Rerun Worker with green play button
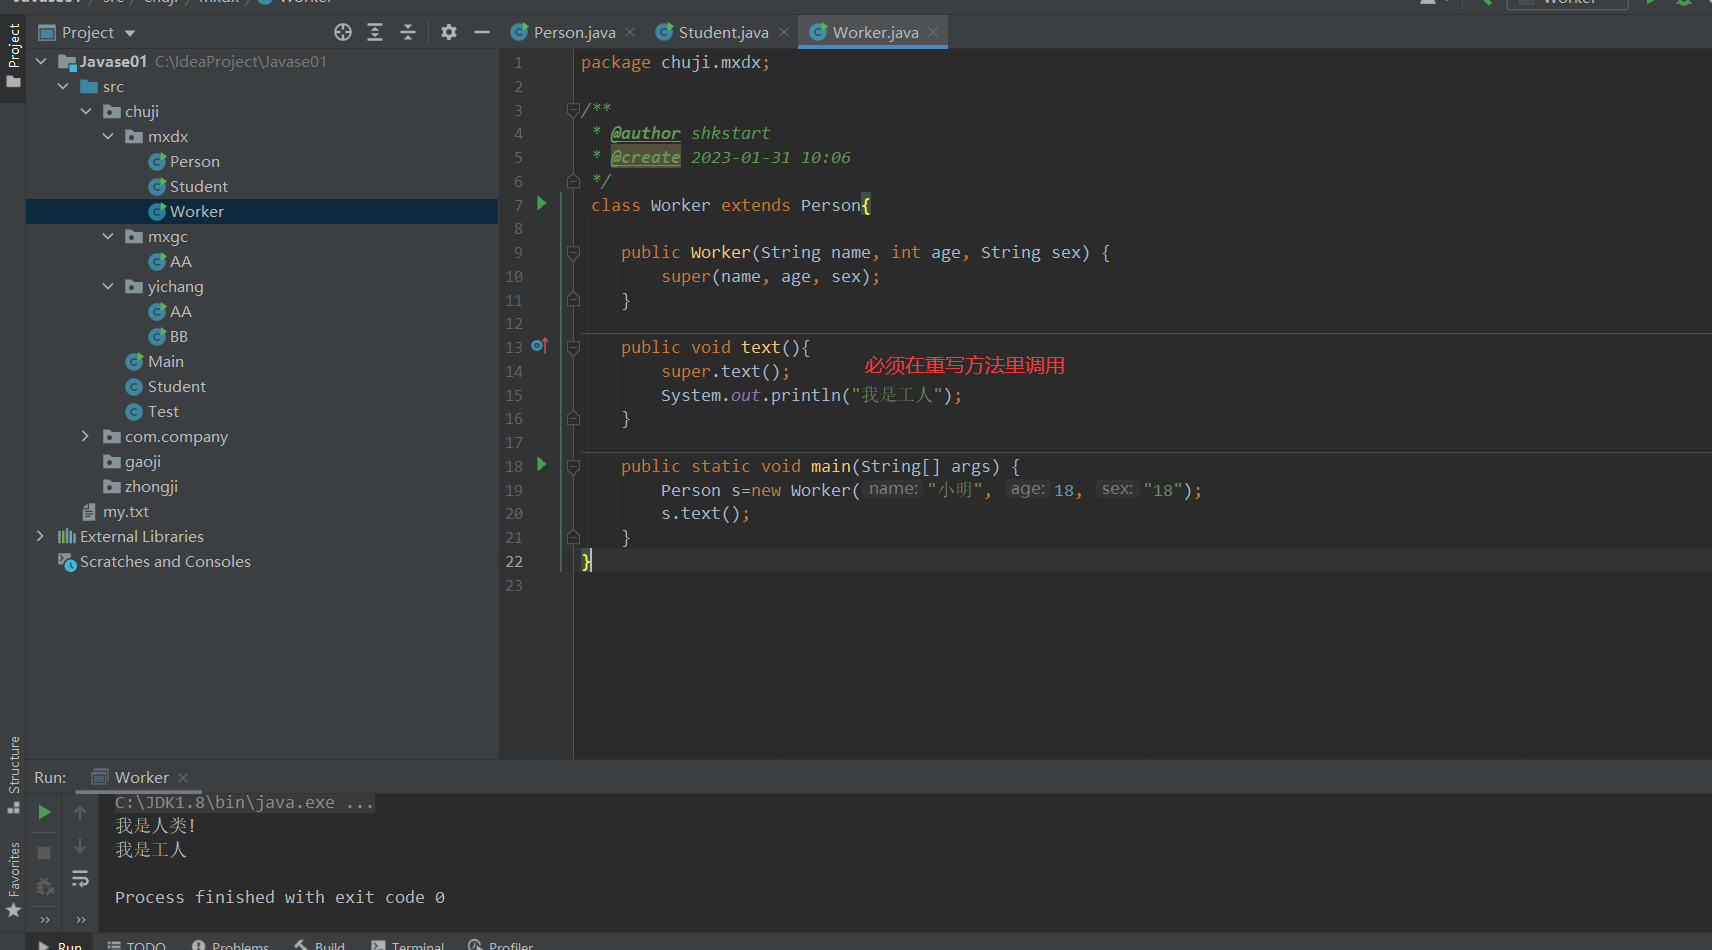The image size is (1712, 950). (44, 813)
